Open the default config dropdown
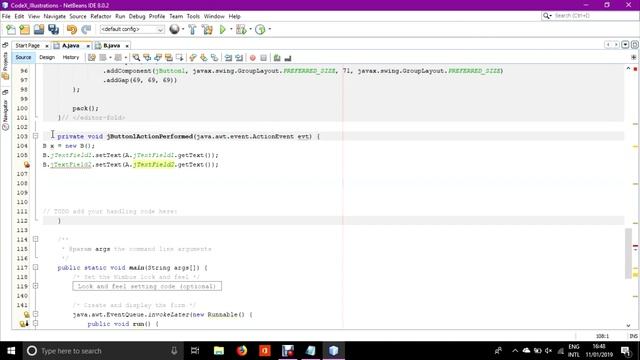 [x=132, y=29]
